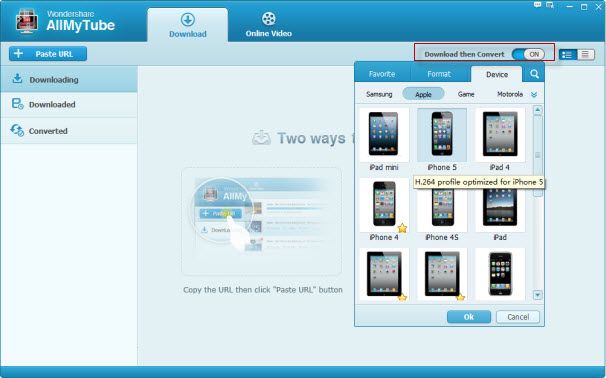Click the scroll down arrow in device list
The image size is (606, 378).
[x=537, y=295]
